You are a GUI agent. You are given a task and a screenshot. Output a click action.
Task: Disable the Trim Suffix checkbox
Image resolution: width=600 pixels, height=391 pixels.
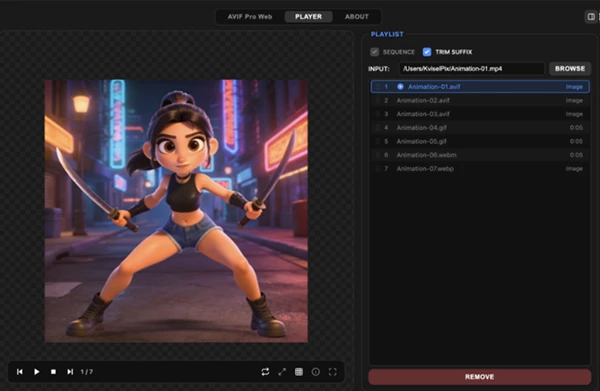[x=427, y=52]
